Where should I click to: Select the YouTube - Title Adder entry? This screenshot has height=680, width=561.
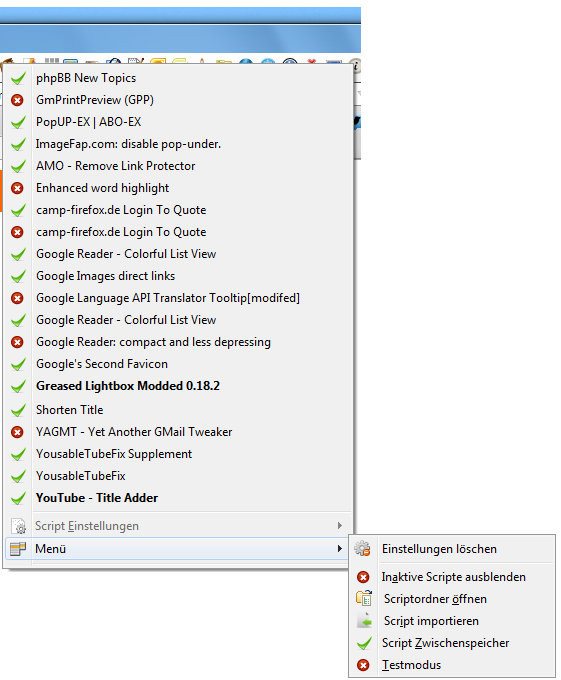pos(178,498)
